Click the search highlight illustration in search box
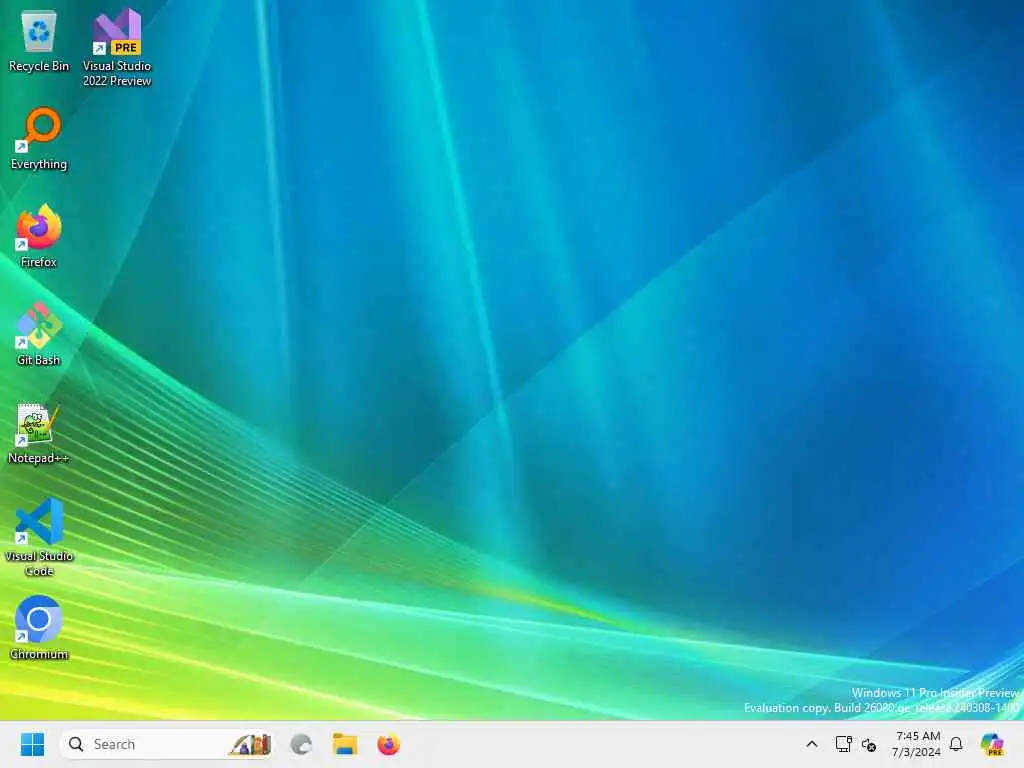The width and height of the screenshot is (1024, 768). pos(249,744)
